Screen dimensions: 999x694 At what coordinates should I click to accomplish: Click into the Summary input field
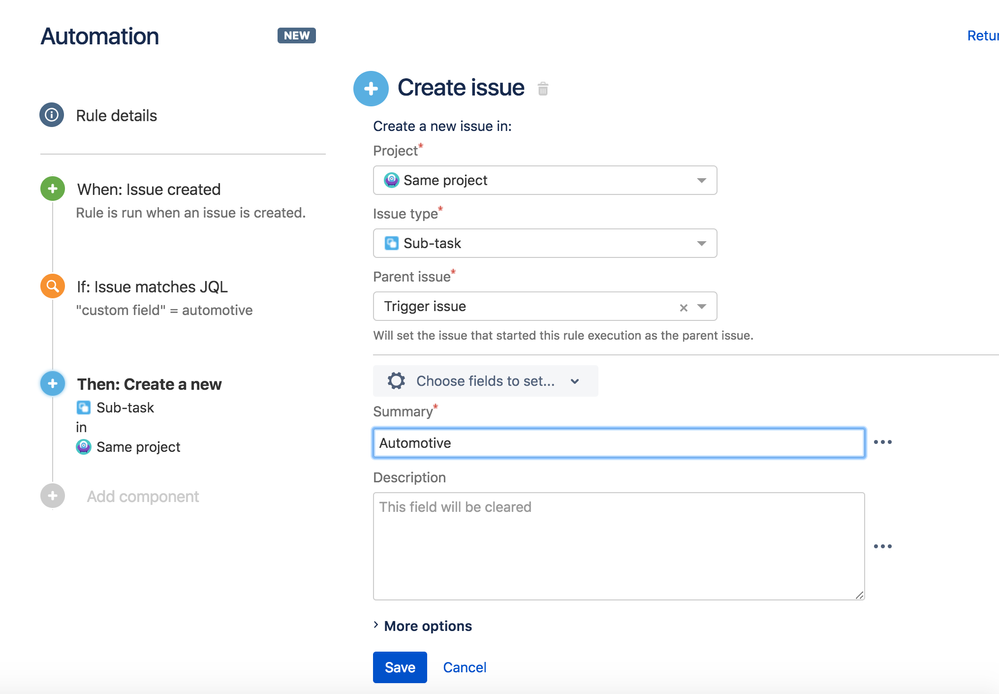pyautogui.click(x=619, y=443)
